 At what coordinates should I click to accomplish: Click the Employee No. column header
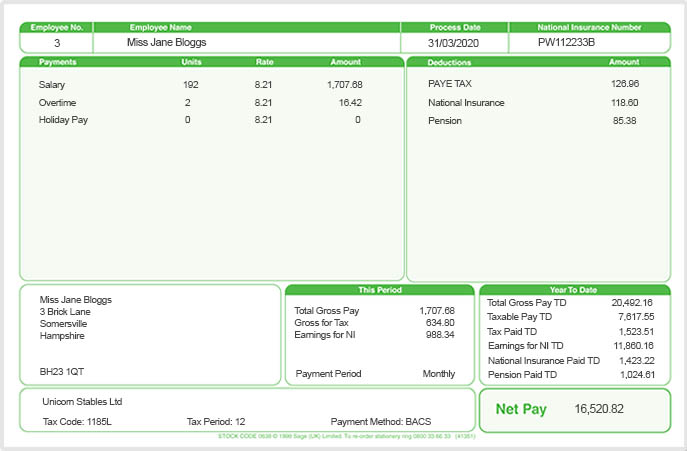pos(57,27)
